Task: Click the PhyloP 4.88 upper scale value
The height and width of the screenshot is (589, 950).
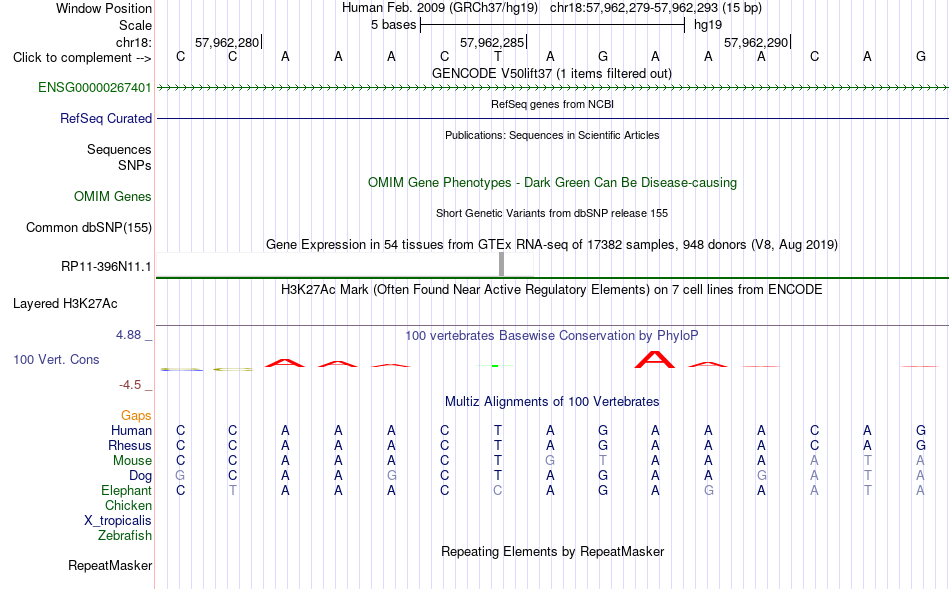Action: (x=128, y=334)
